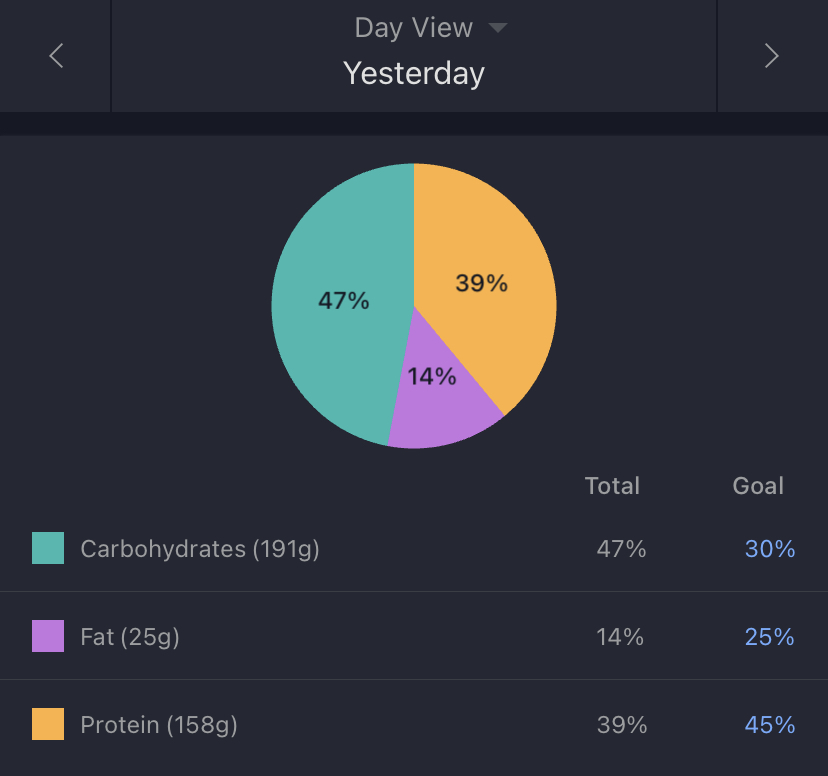Edit the 45% protein goal
The width and height of the screenshot is (828, 776).
[x=770, y=725]
